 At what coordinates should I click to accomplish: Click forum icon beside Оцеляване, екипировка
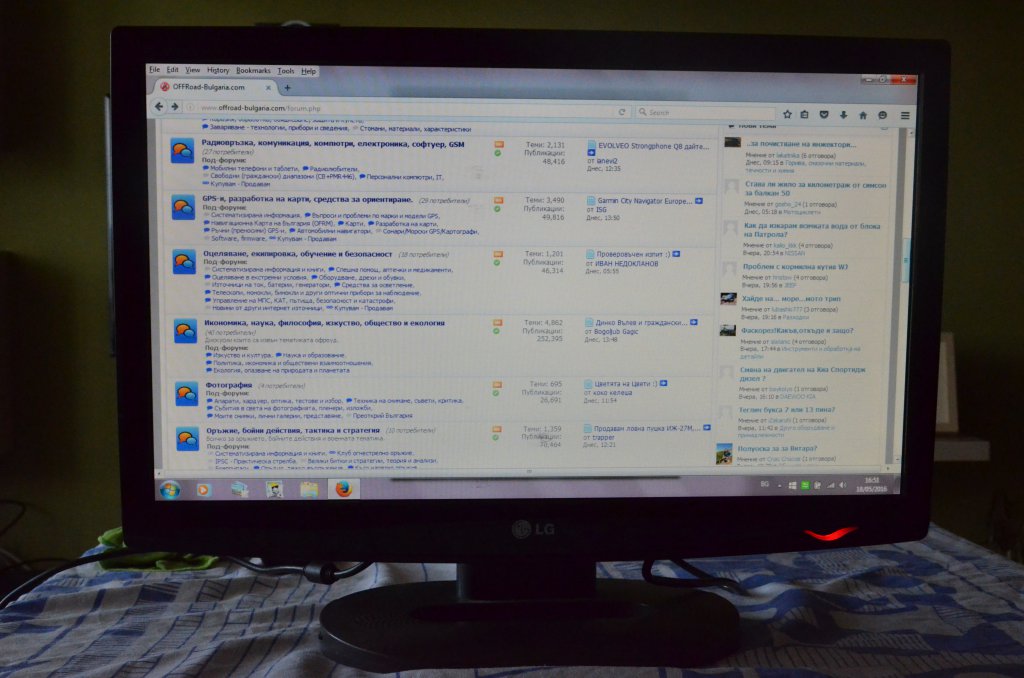[x=184, y=261]
